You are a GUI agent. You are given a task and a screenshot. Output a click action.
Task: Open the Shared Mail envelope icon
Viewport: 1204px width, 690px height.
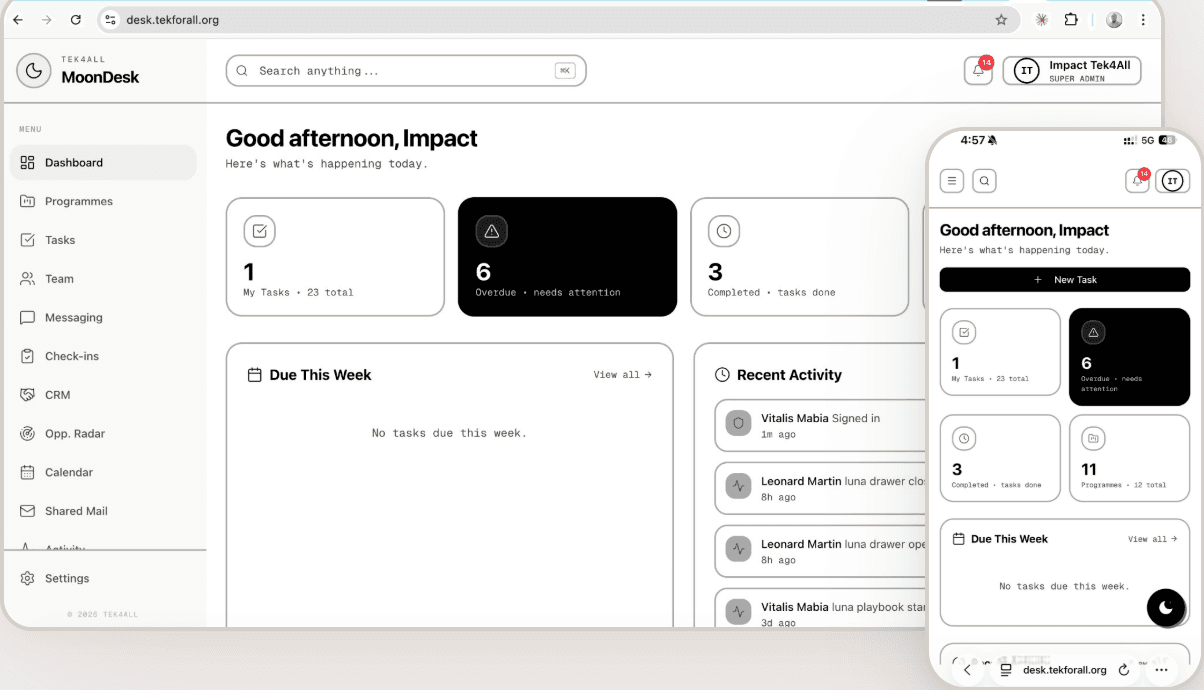point(27,511)
